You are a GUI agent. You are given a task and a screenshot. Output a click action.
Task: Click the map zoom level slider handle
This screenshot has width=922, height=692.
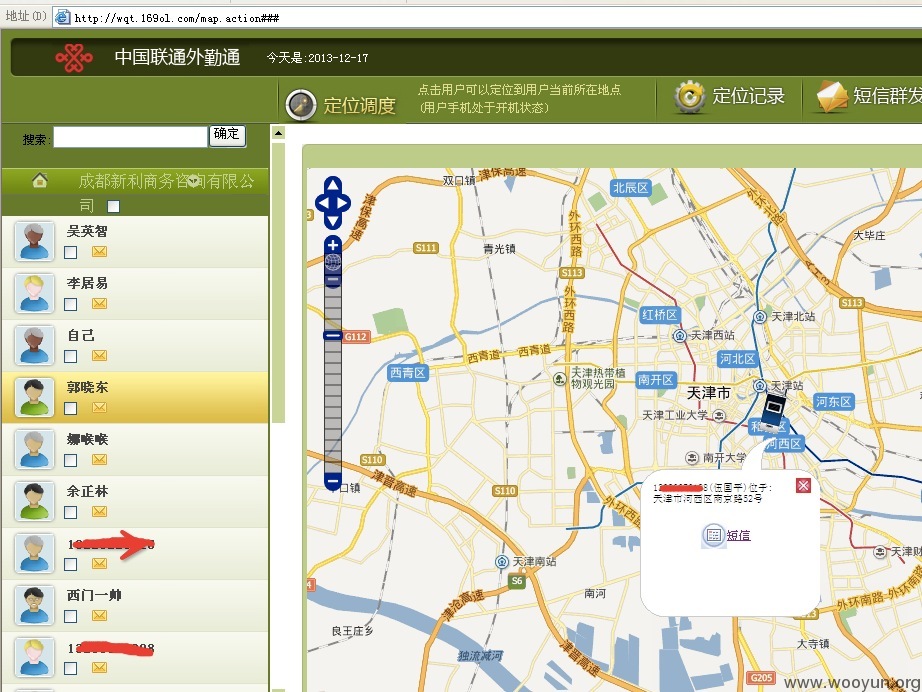point(333,335)
